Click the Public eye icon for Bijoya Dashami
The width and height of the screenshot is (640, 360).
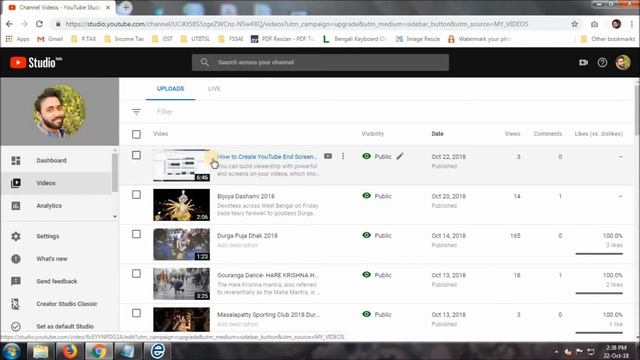367,196
